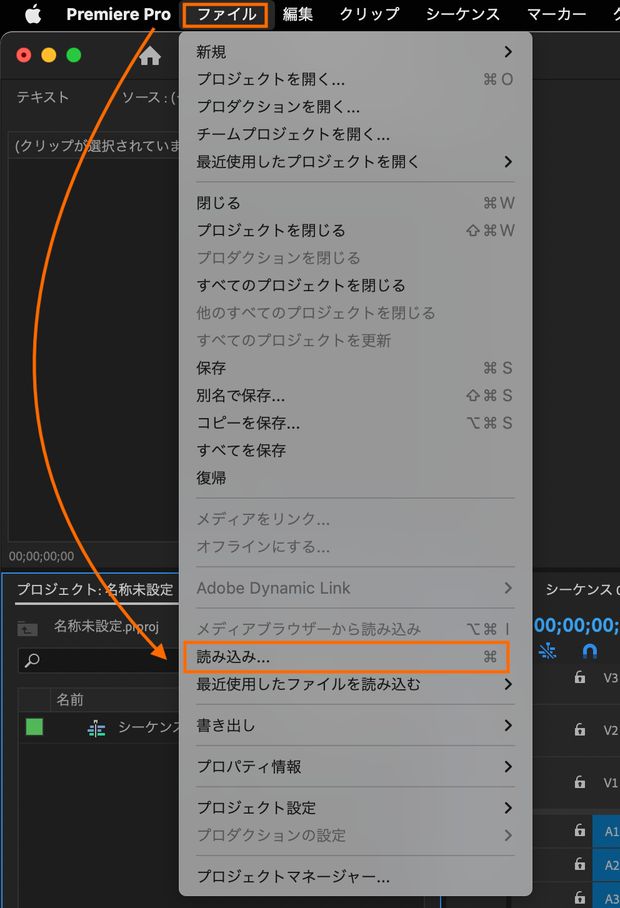620x908 pixels.
Task: Select コピーを保存... menu item
Action: coord(355,423)
